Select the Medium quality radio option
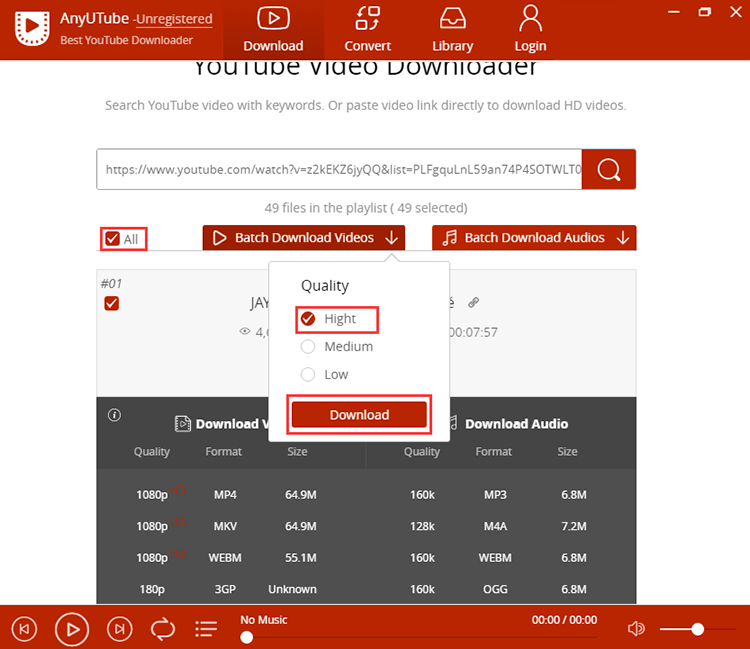Screen dimensions: 750x649 click(308, 347)
